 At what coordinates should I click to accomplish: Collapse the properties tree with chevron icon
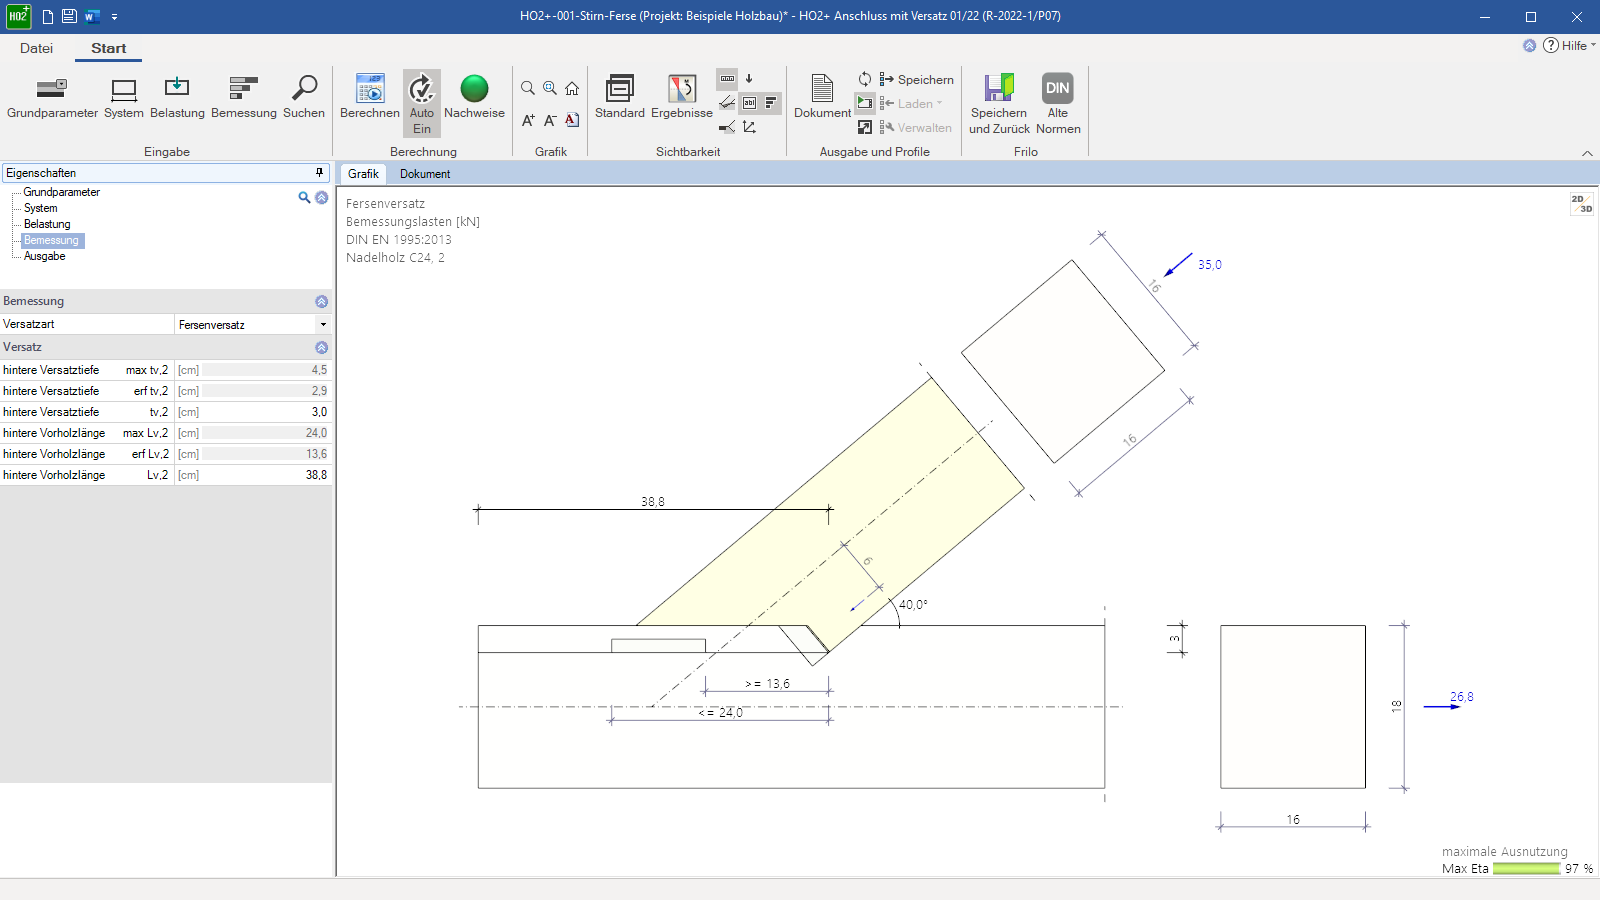click(322, 197)
